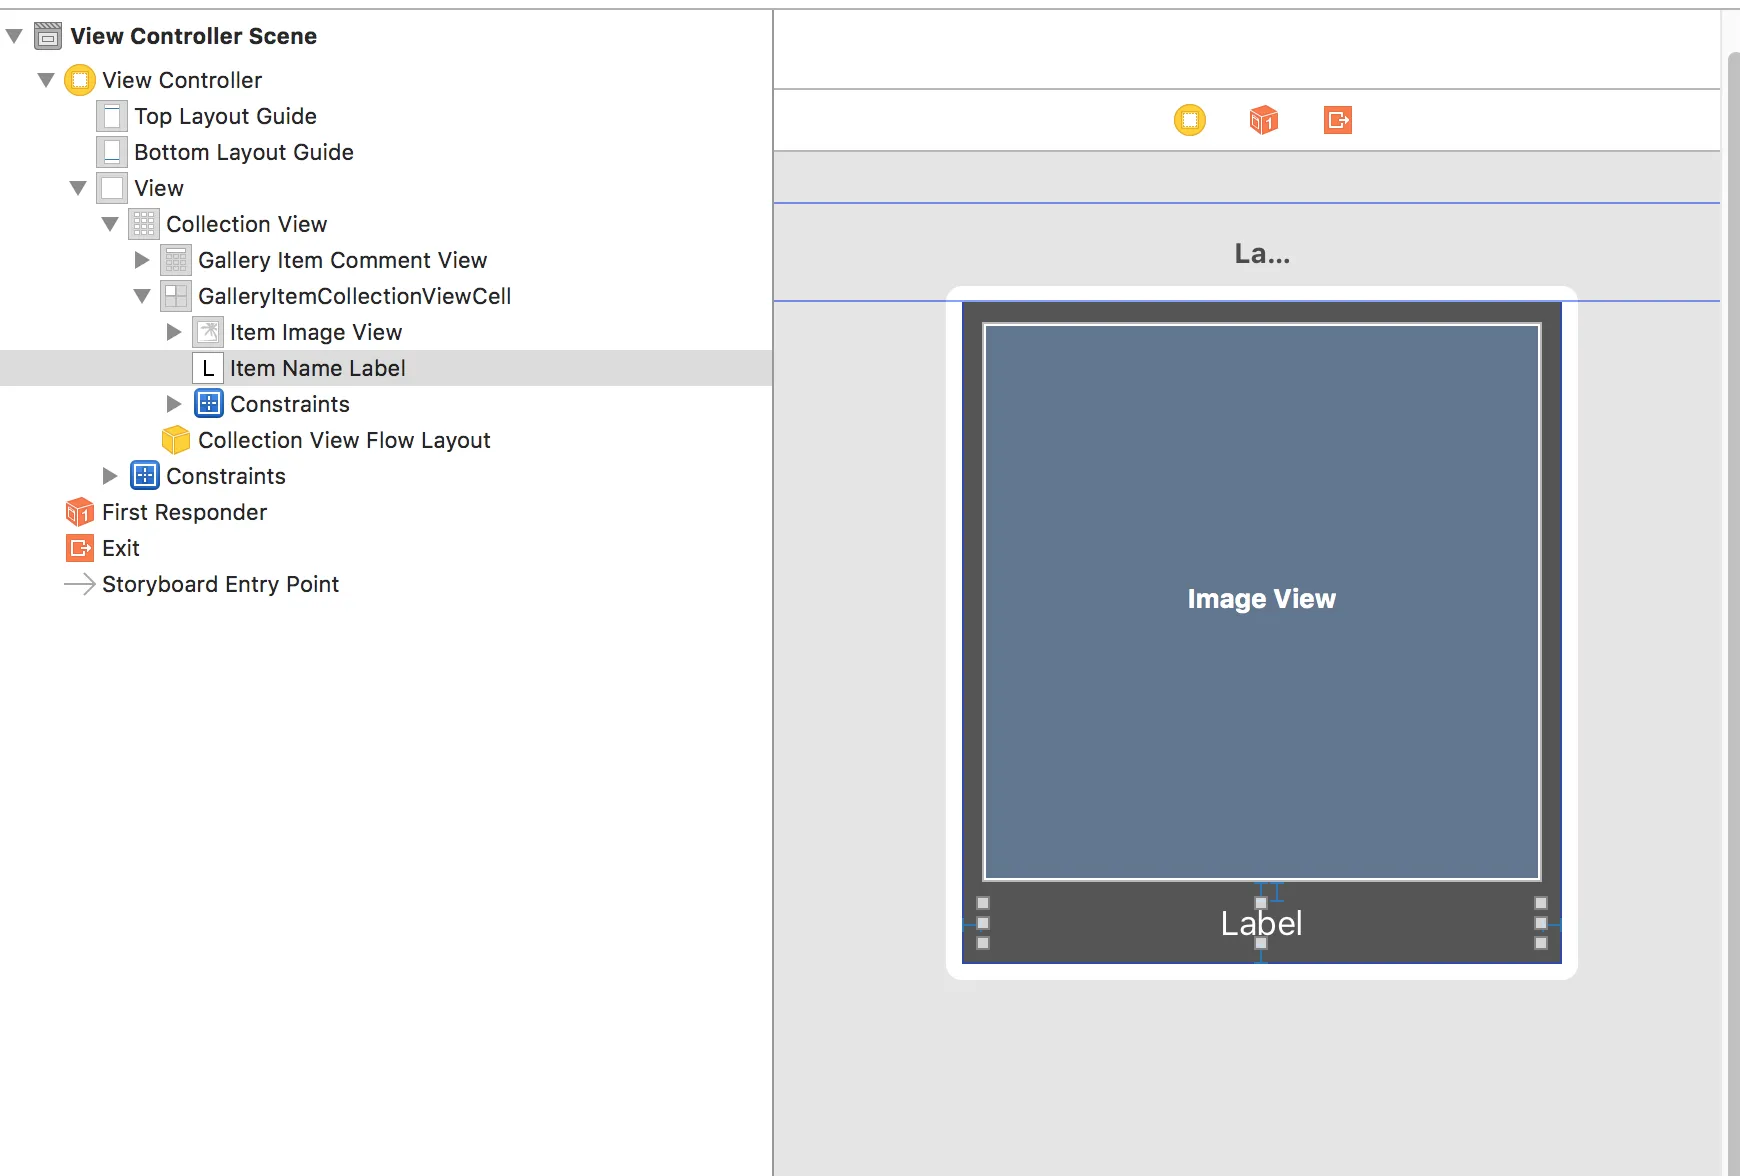This screenshot has height=1176, width=1740.
Task: Click the Constraints icon under GalleryItemCollectionViewCell
Action: [x=208, y=404]
